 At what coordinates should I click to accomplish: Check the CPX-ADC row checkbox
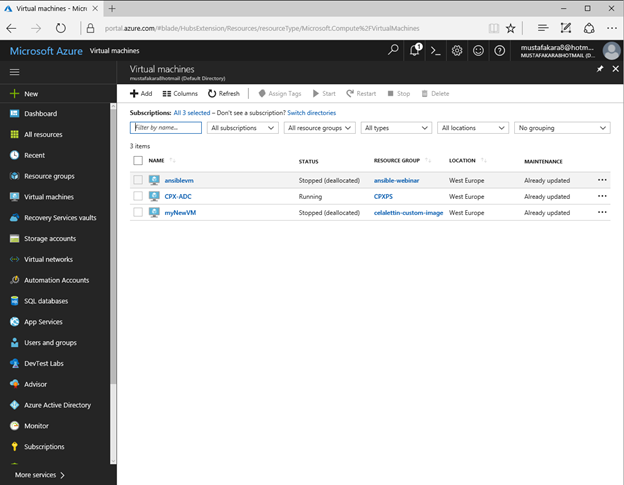[138, 196]
